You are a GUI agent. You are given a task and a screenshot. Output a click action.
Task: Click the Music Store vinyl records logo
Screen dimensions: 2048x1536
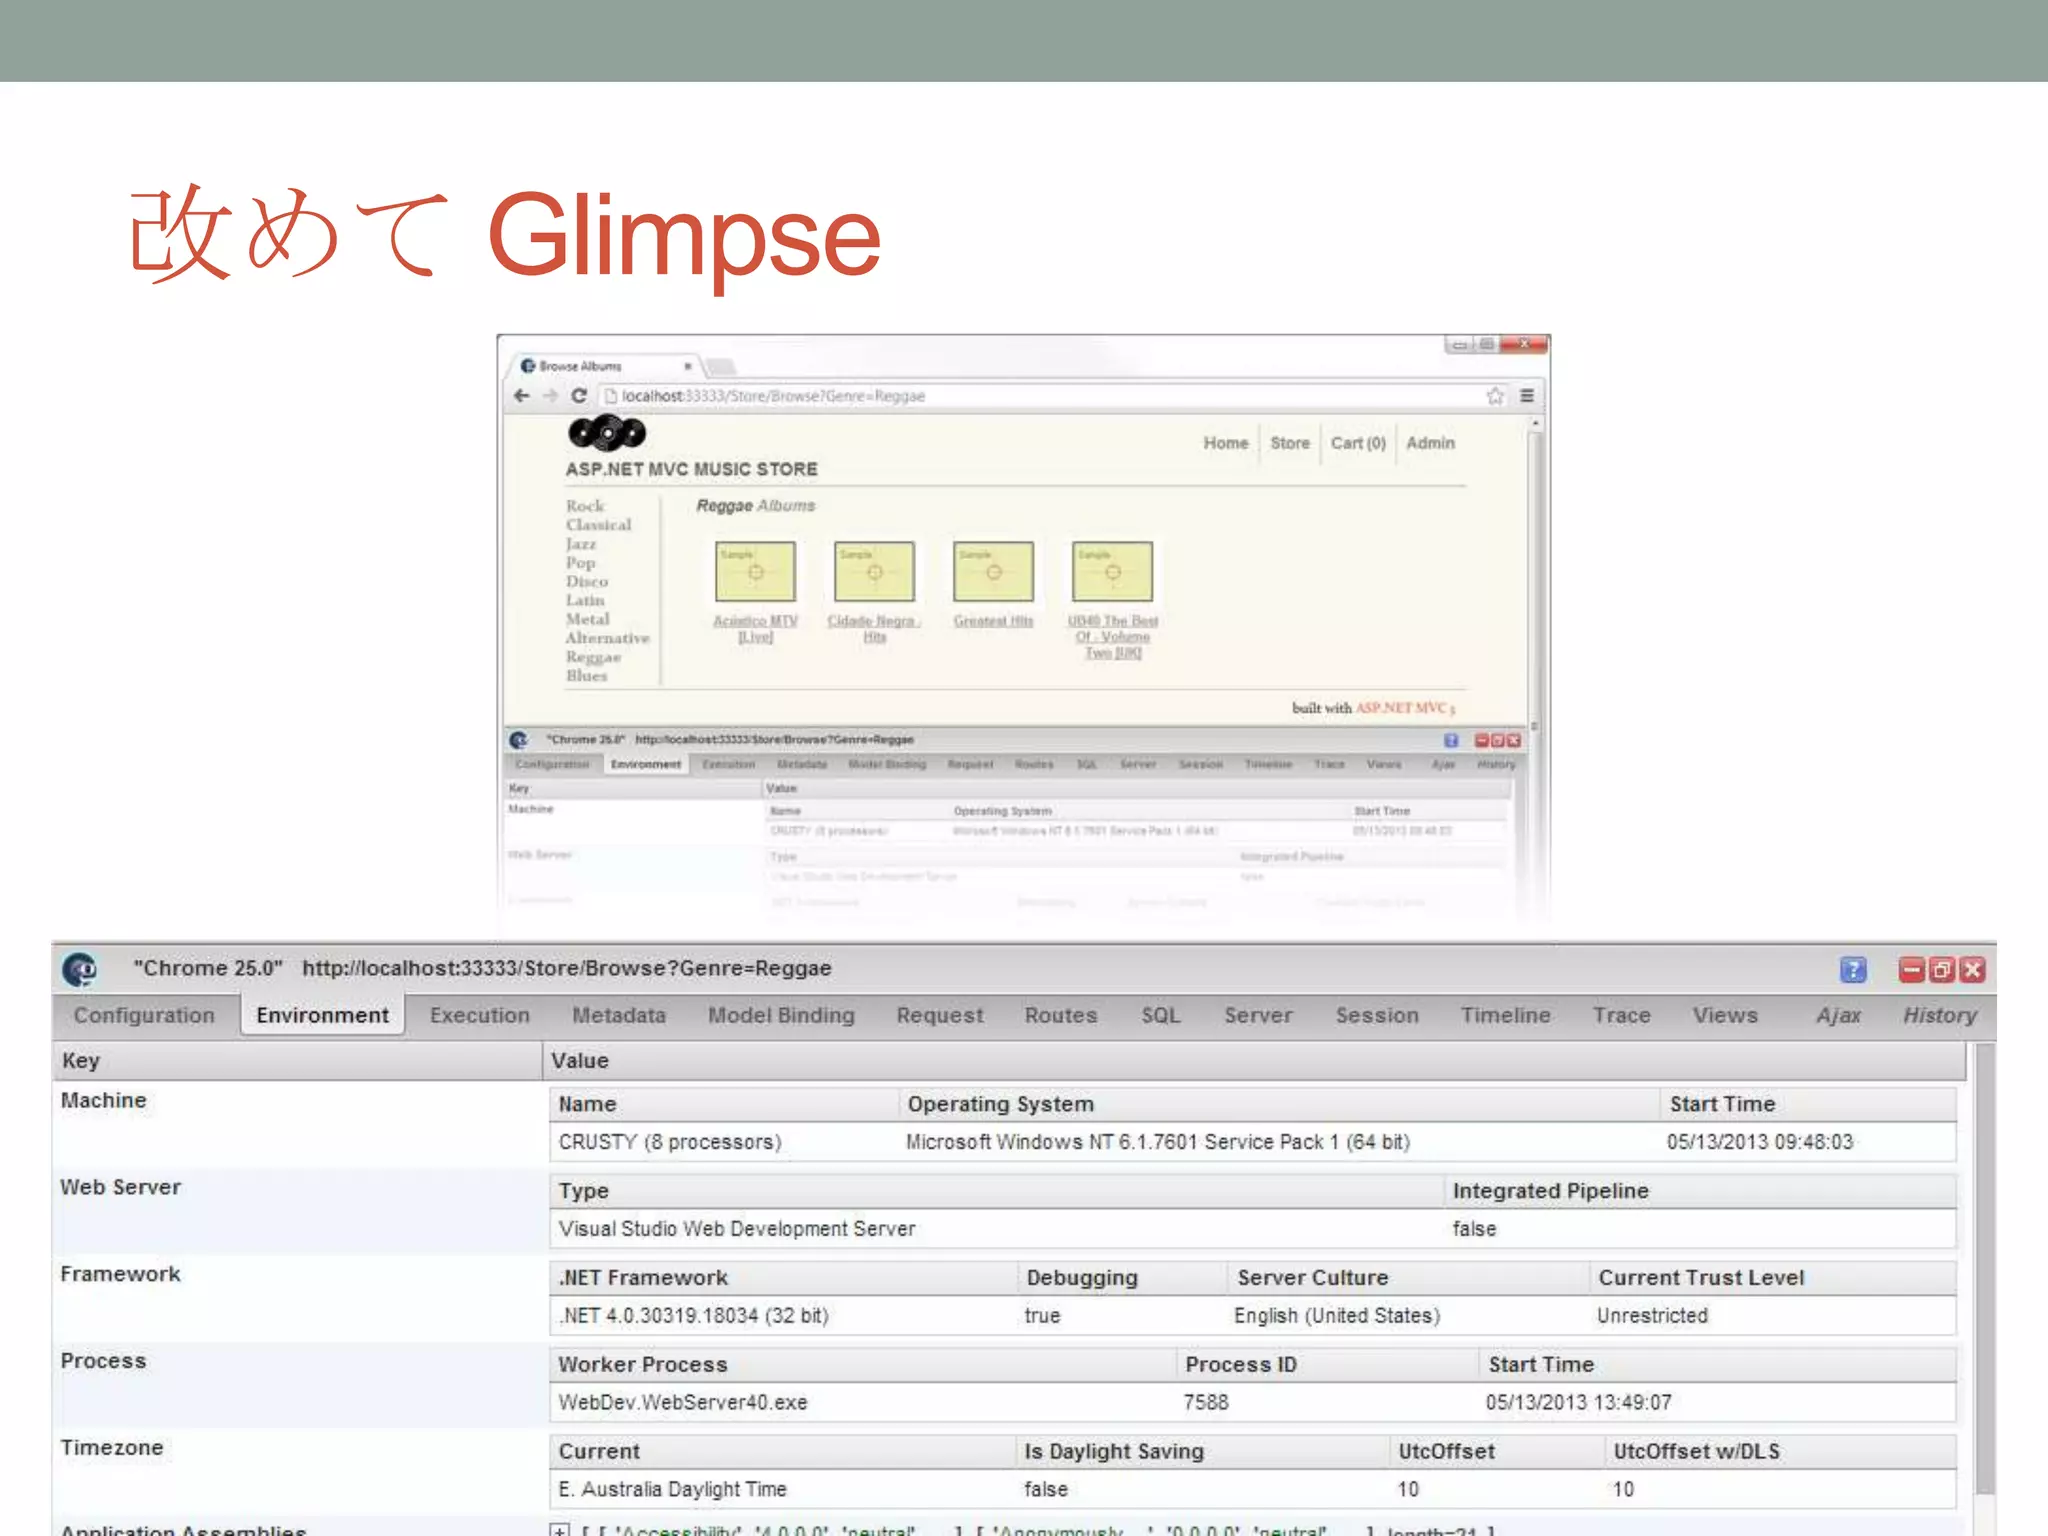(606, 433)
